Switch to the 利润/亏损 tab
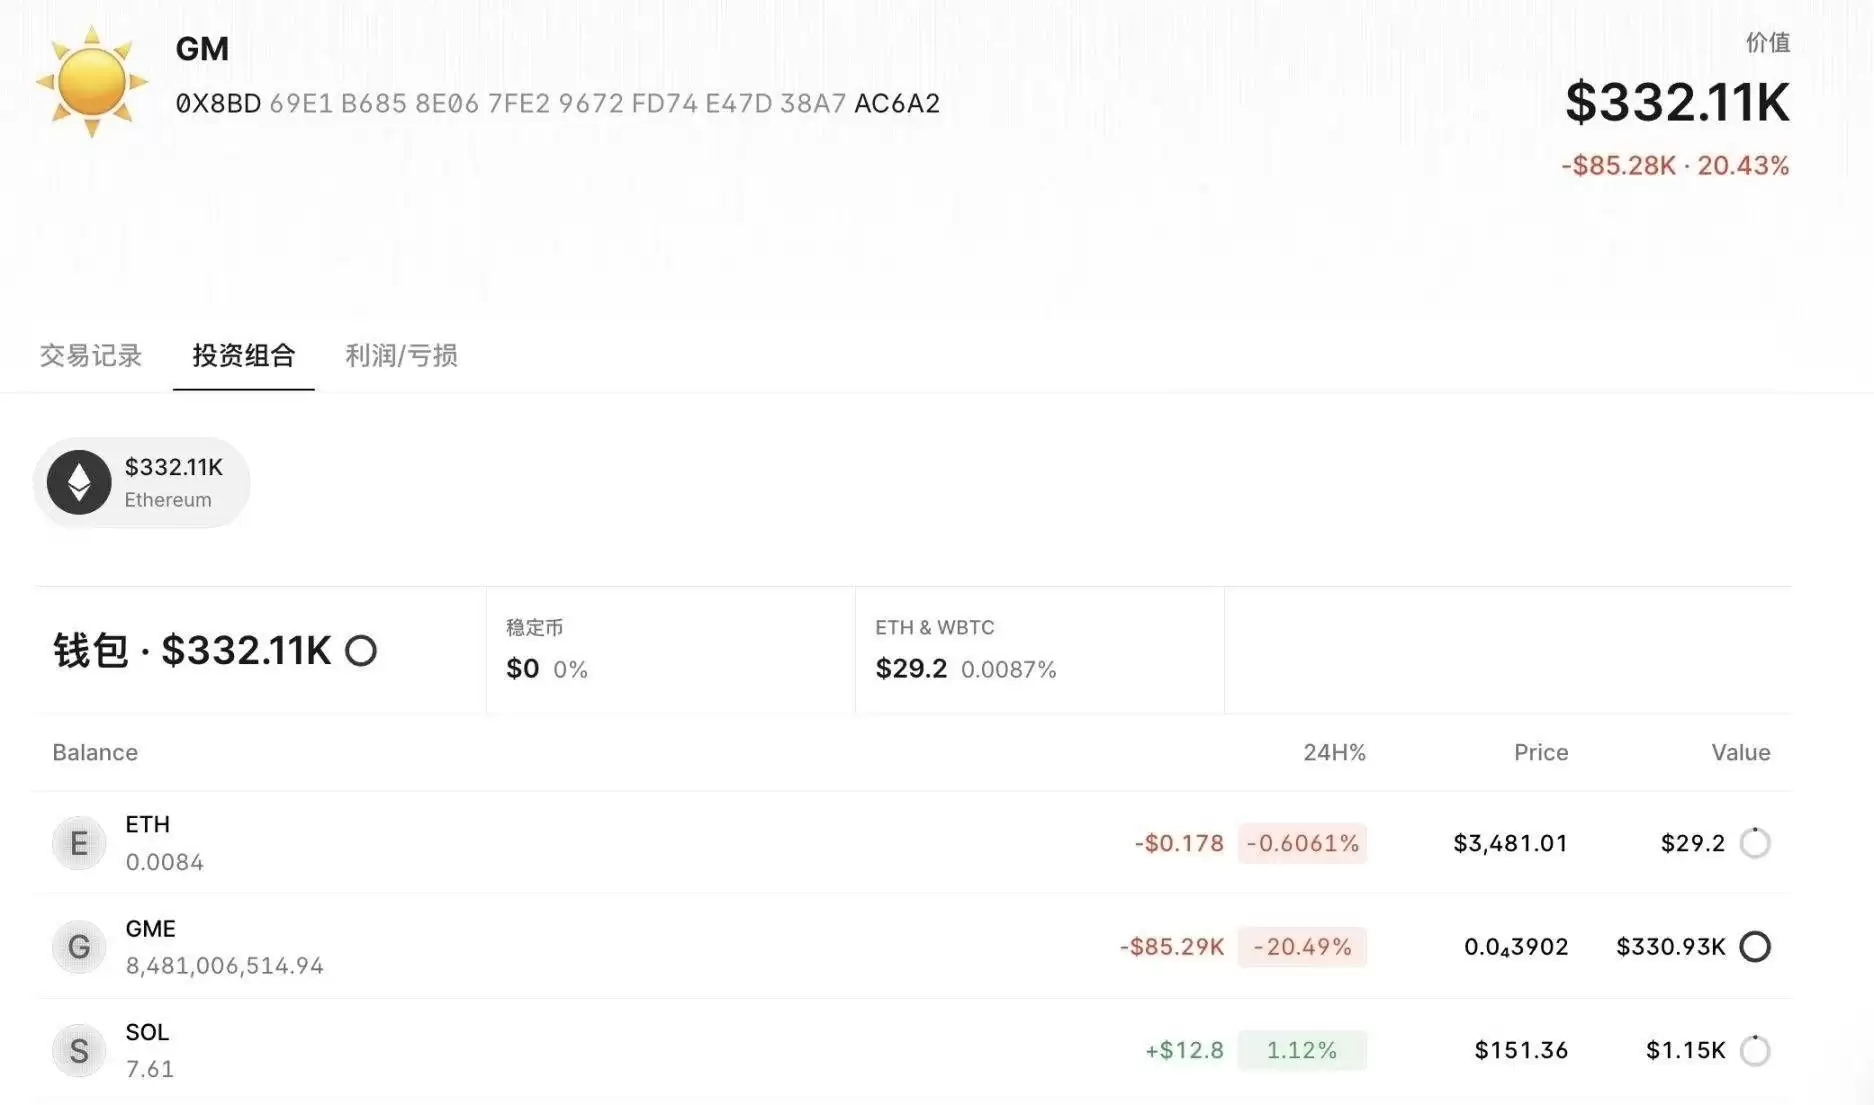Screen dimensions: 1874x1105 [401, 356]
